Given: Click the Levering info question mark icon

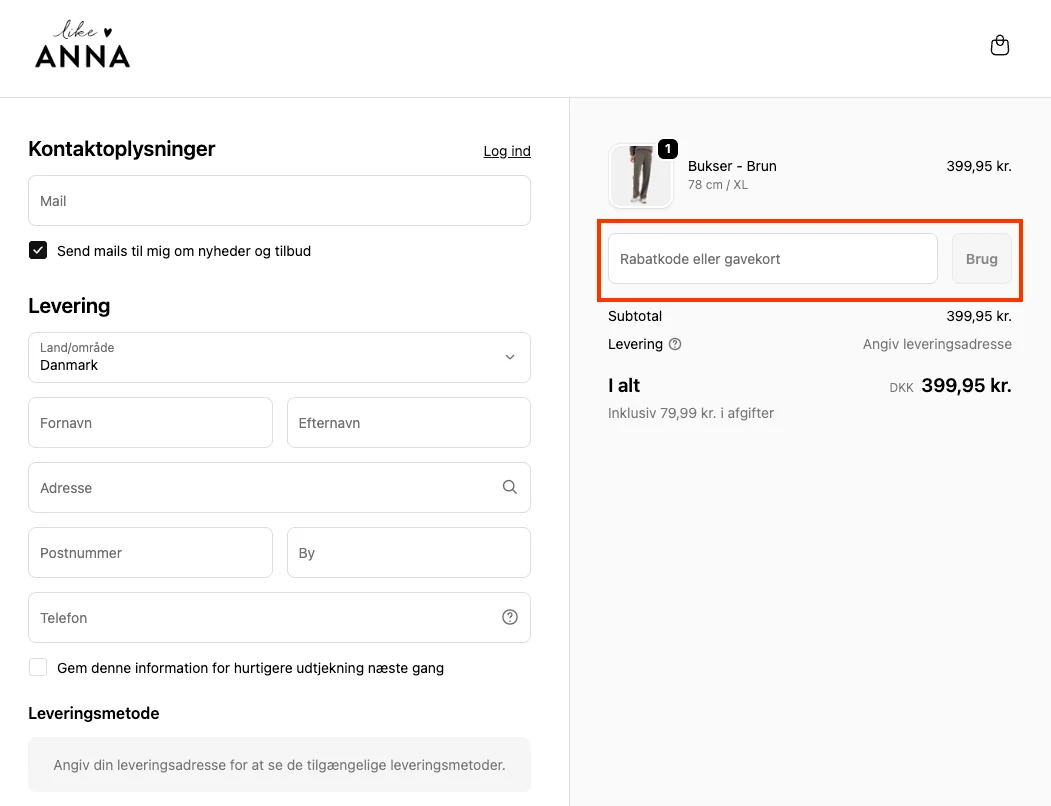Looking at the screenshot, I should point(675,344).
